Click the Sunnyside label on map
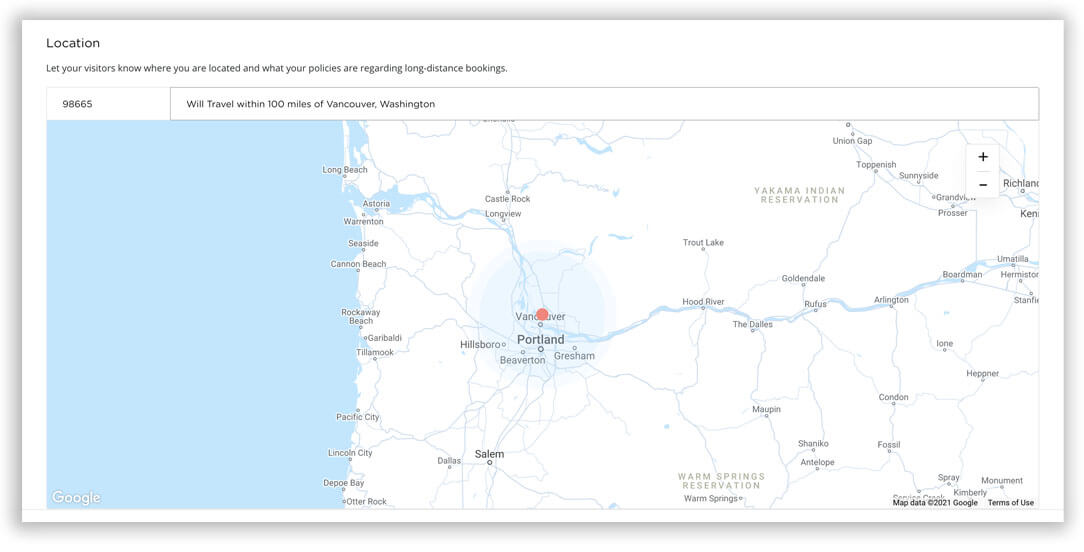 (918, 176)
